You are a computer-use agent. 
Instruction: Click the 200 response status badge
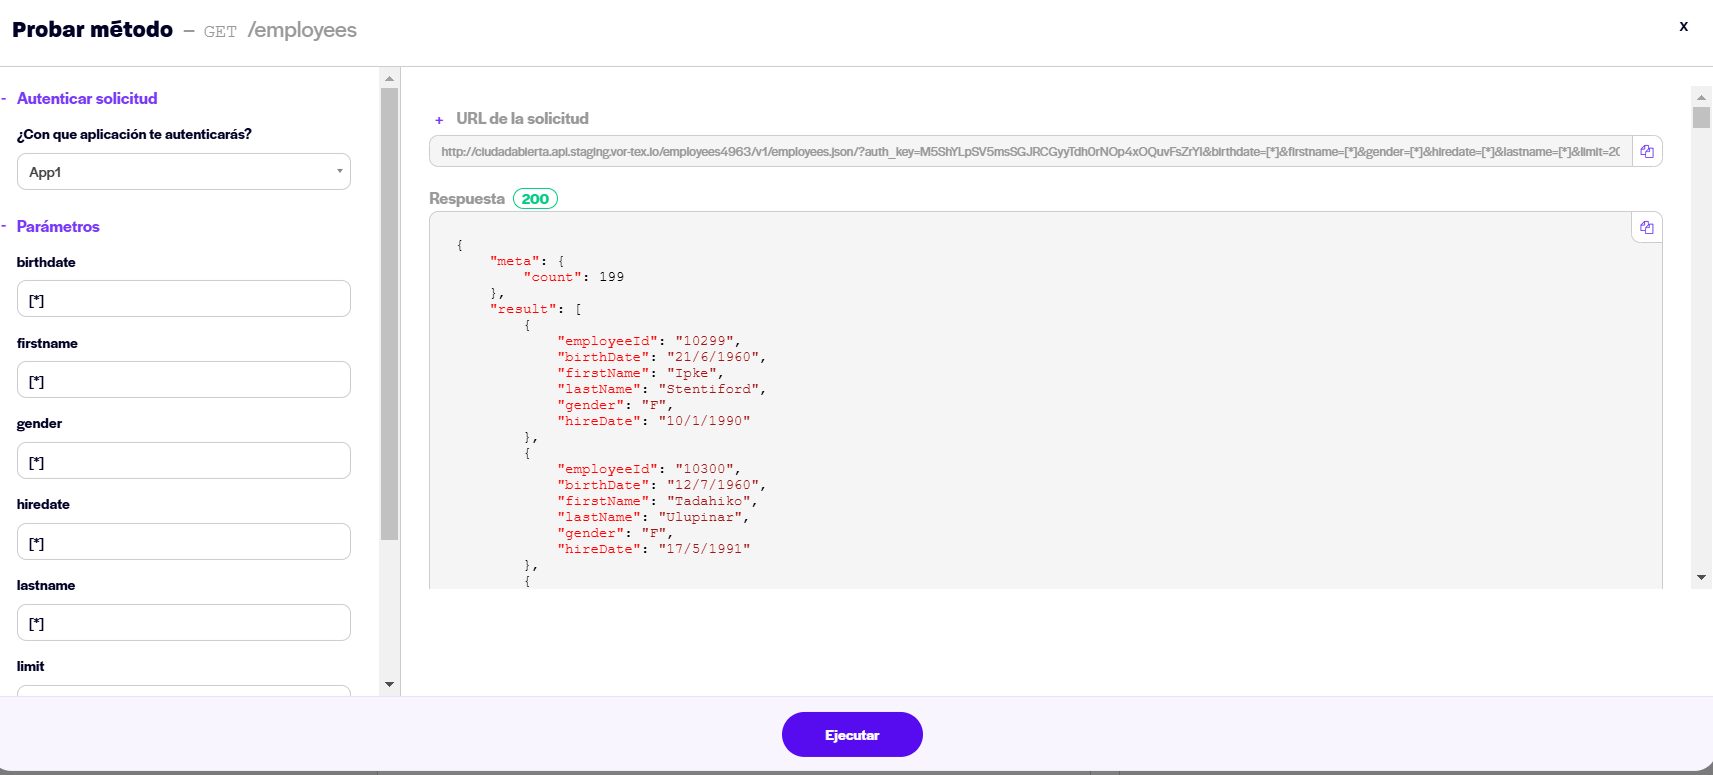point(535,199)
